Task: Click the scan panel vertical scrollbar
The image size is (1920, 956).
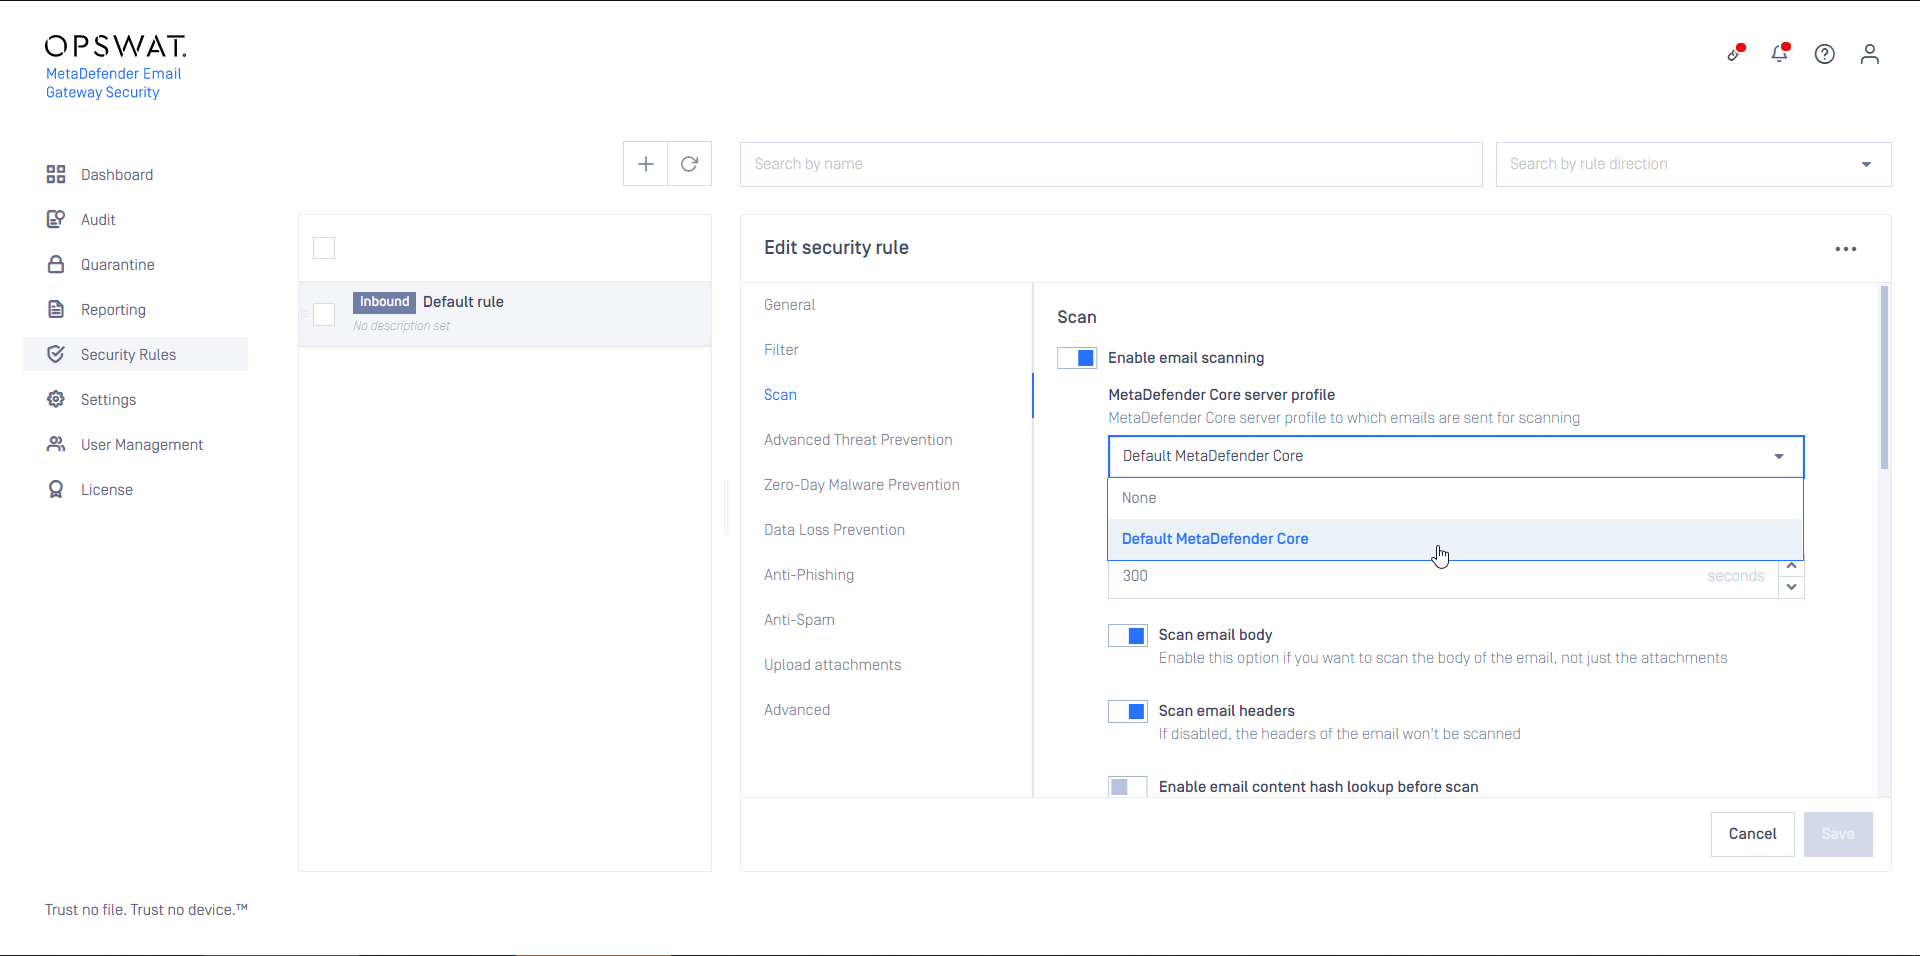Action: 1884,380
